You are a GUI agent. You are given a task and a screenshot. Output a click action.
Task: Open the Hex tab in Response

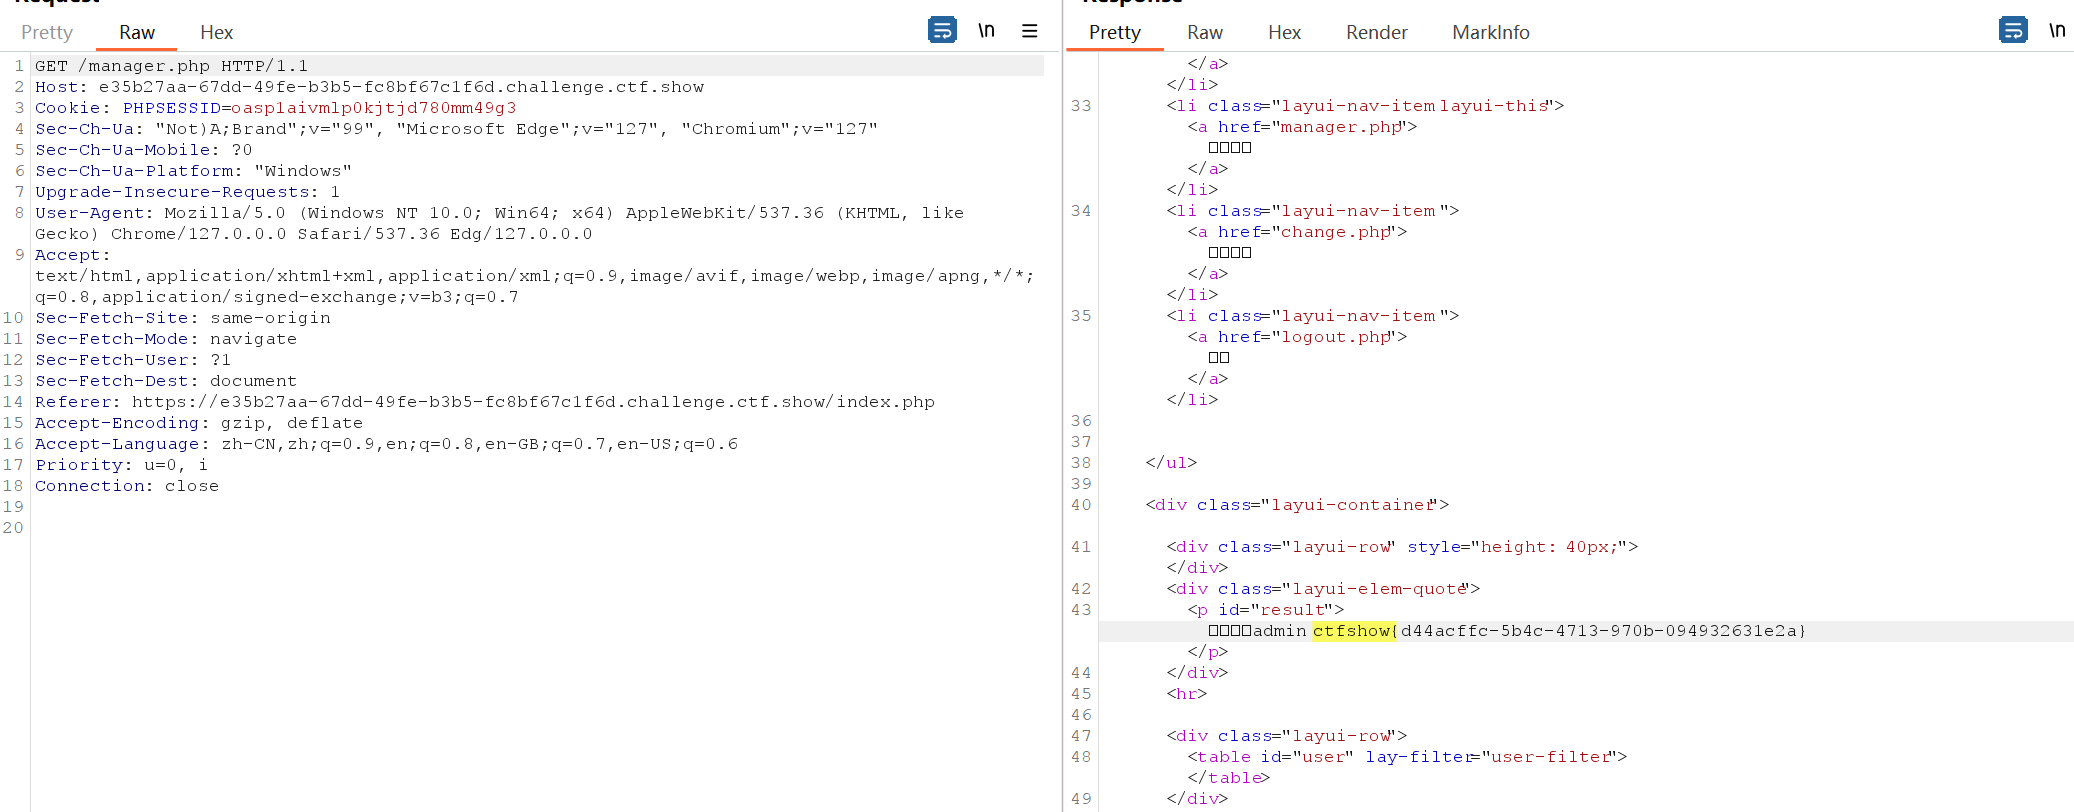coord(1284,32)
